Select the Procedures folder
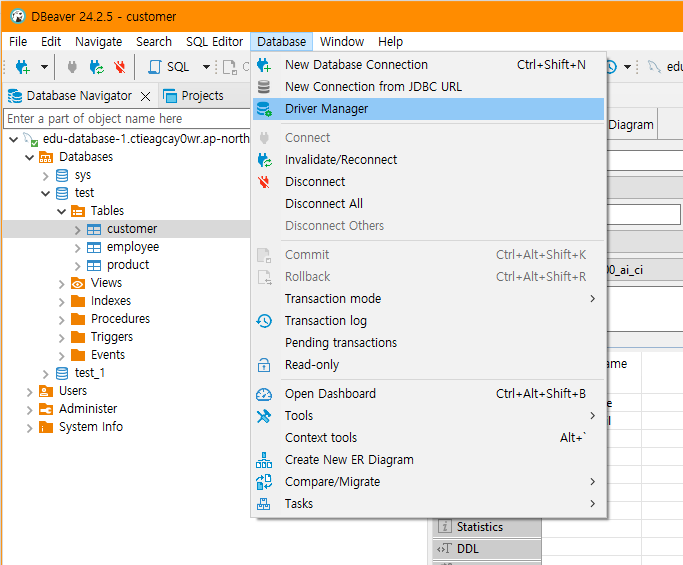This screenshot has width=683, height=565. coord(120,319)
